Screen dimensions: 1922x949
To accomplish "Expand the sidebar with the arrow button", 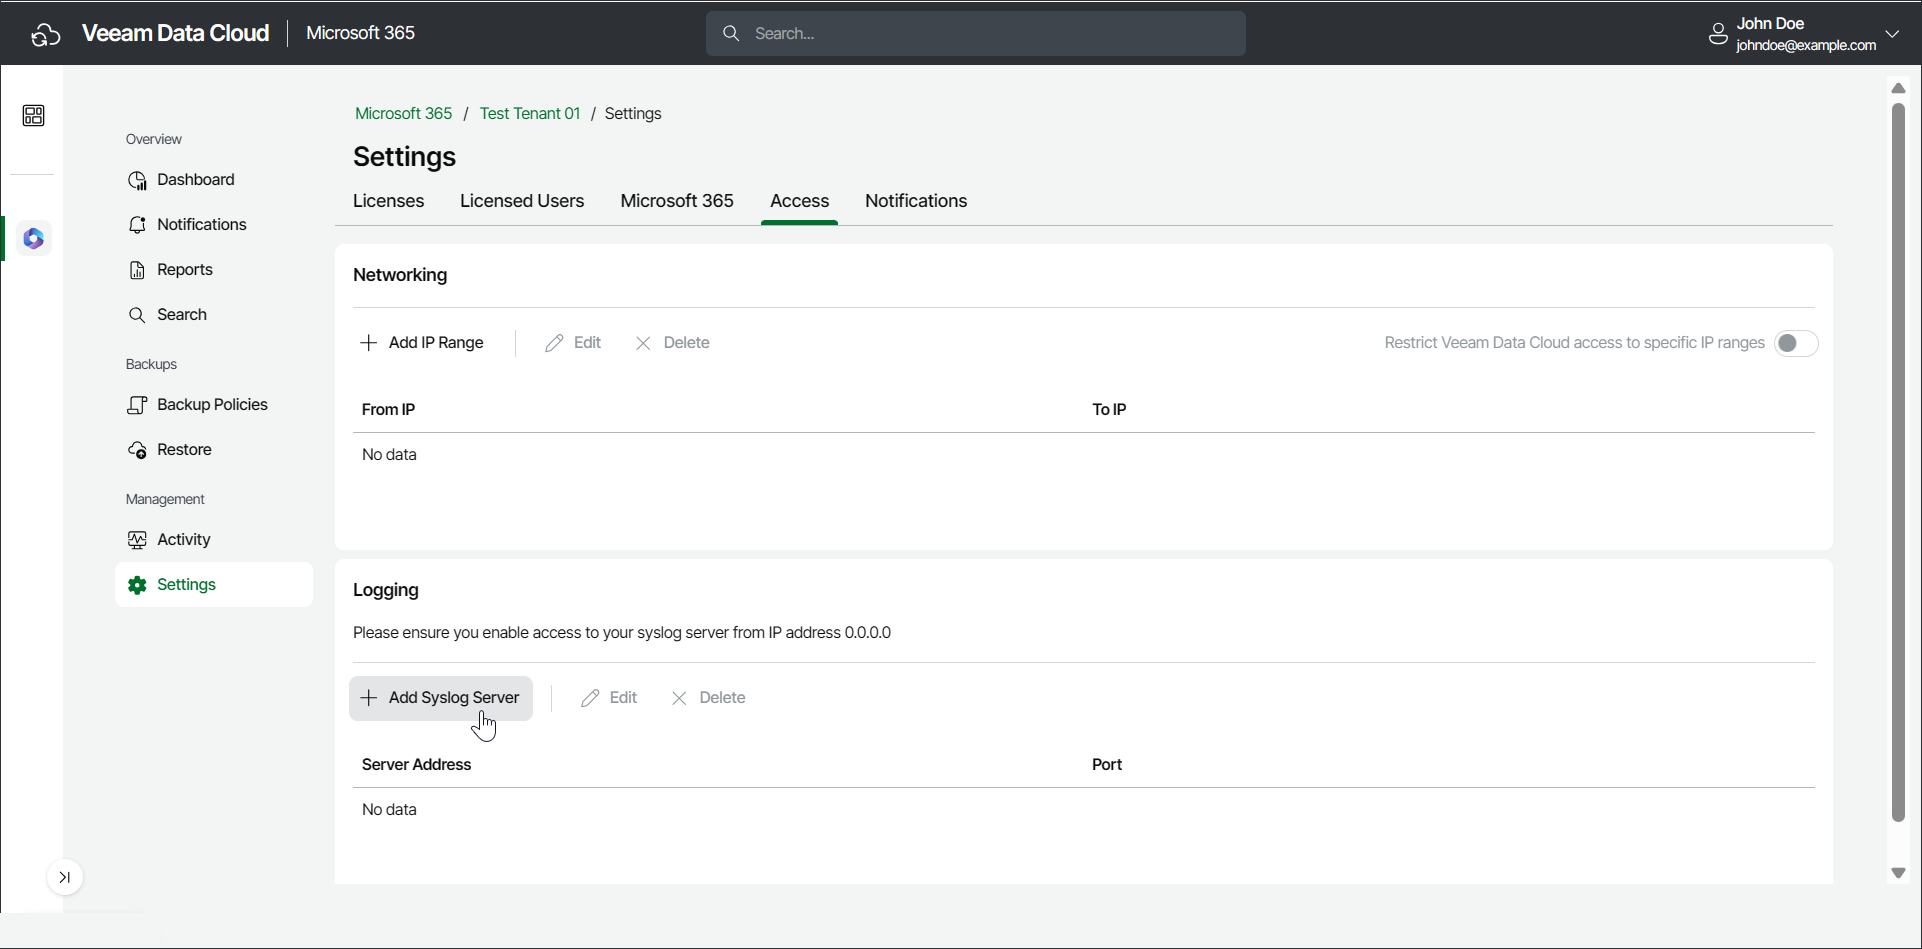I will coord(65,878).
